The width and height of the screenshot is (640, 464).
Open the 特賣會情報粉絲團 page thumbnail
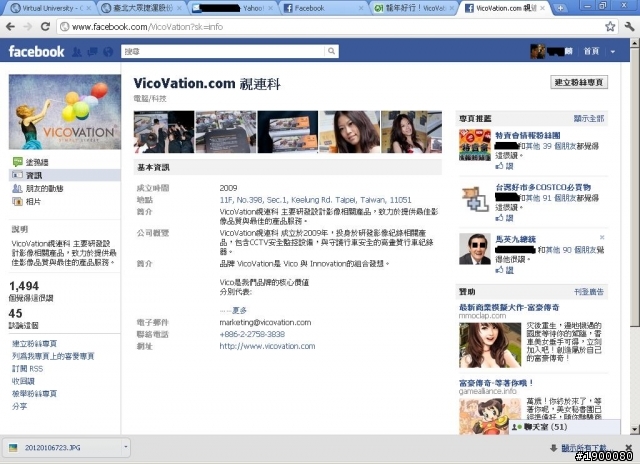click(475, 145)
